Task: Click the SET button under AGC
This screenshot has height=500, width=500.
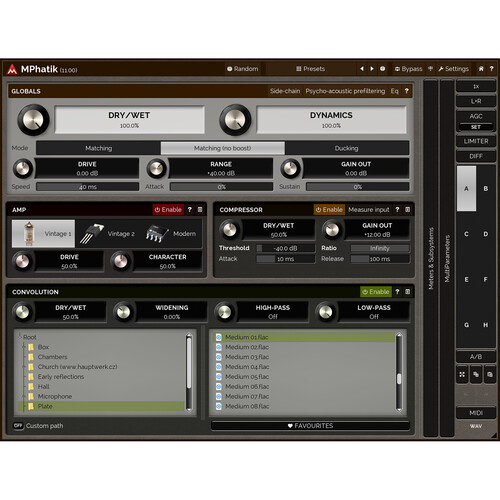Action: pos(476,127)
